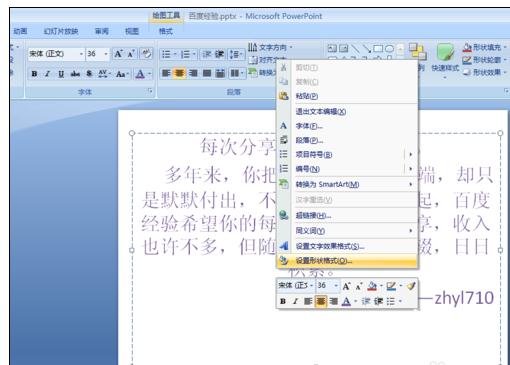Toggle Strikethrough (abc) in the ribbon
The height and width of the screenshot is (365, 510).
[75, 74]
